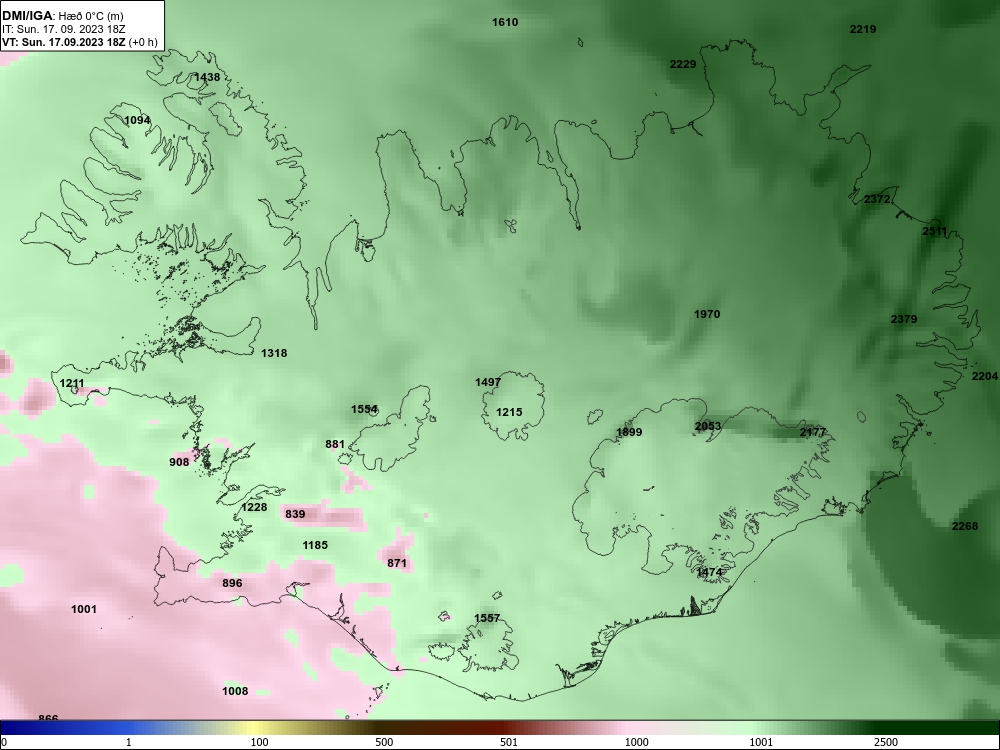This screenshot has height=750, width=1000.
Task: Click the 2177 height value
Action: pos(813,432)
